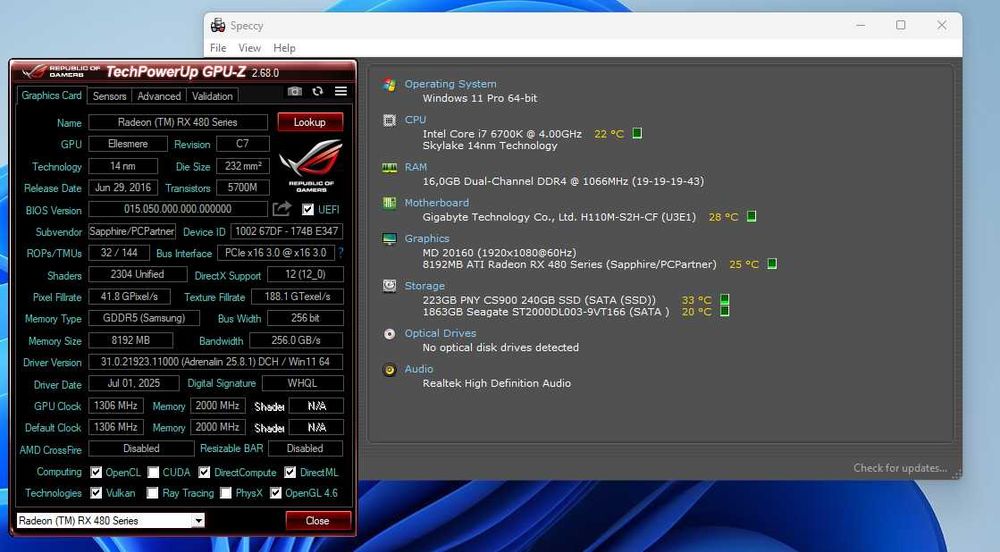This screenshot has width=1000, height=552.
Task: Toggle the Ray Tracing checkbox
Action: 152,493
